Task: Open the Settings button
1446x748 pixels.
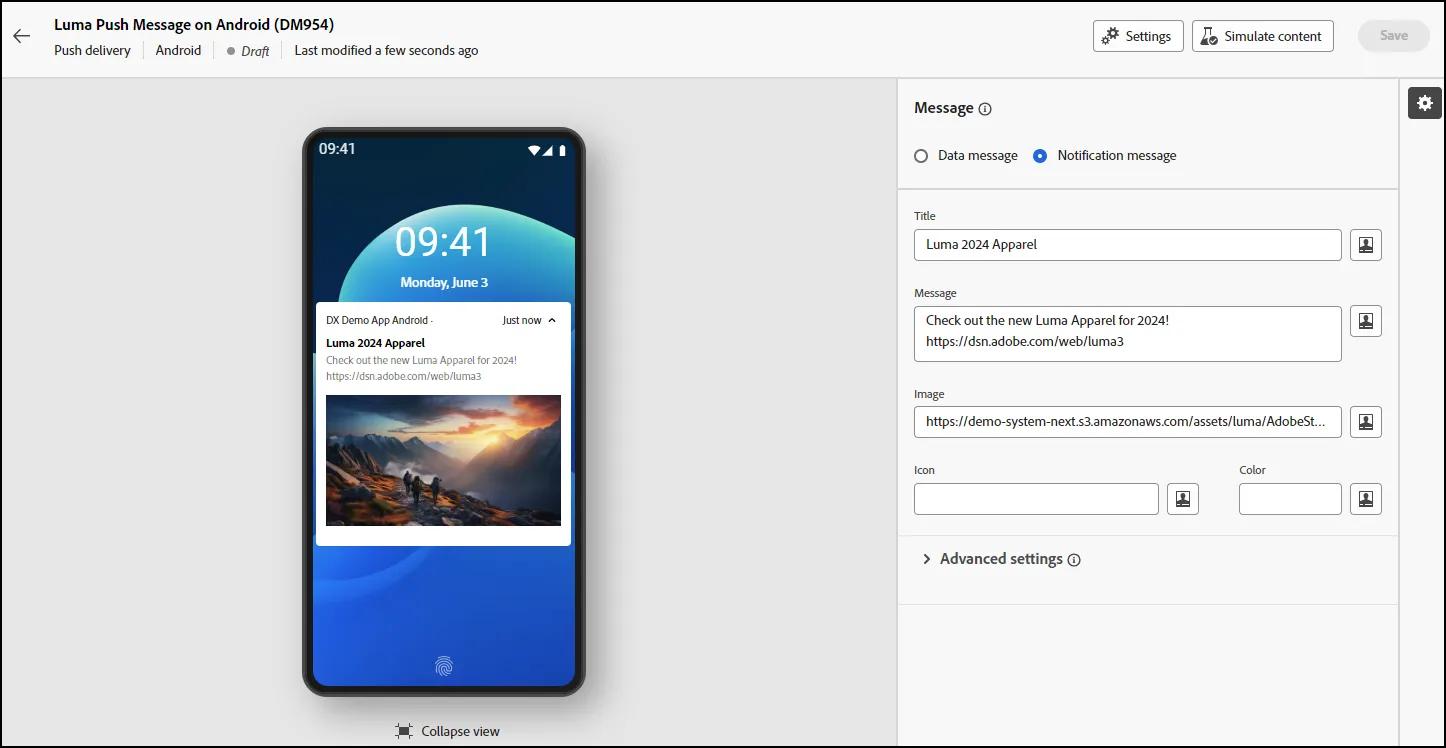Action: 1138,36
